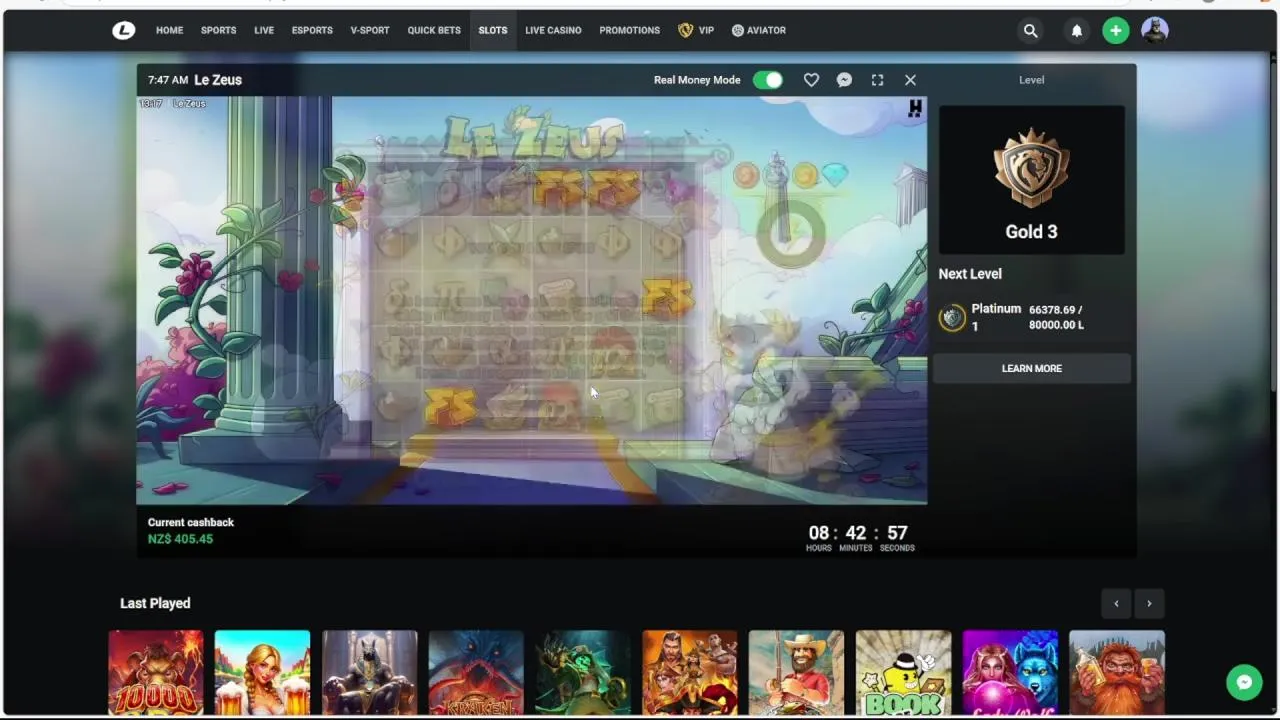Click the Current cashback amount
Viewport: 1280px width, 720px height.
pyautogui.click(x=180, y=539)
